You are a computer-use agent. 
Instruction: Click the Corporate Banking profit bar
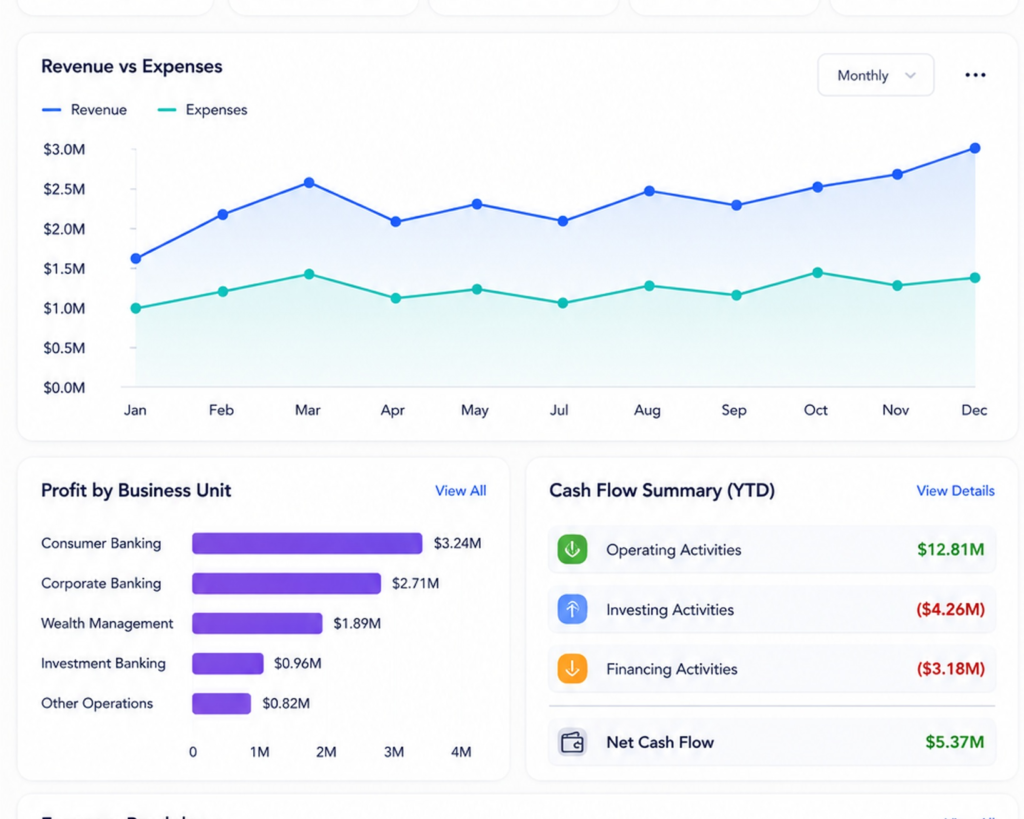point(286,583)
